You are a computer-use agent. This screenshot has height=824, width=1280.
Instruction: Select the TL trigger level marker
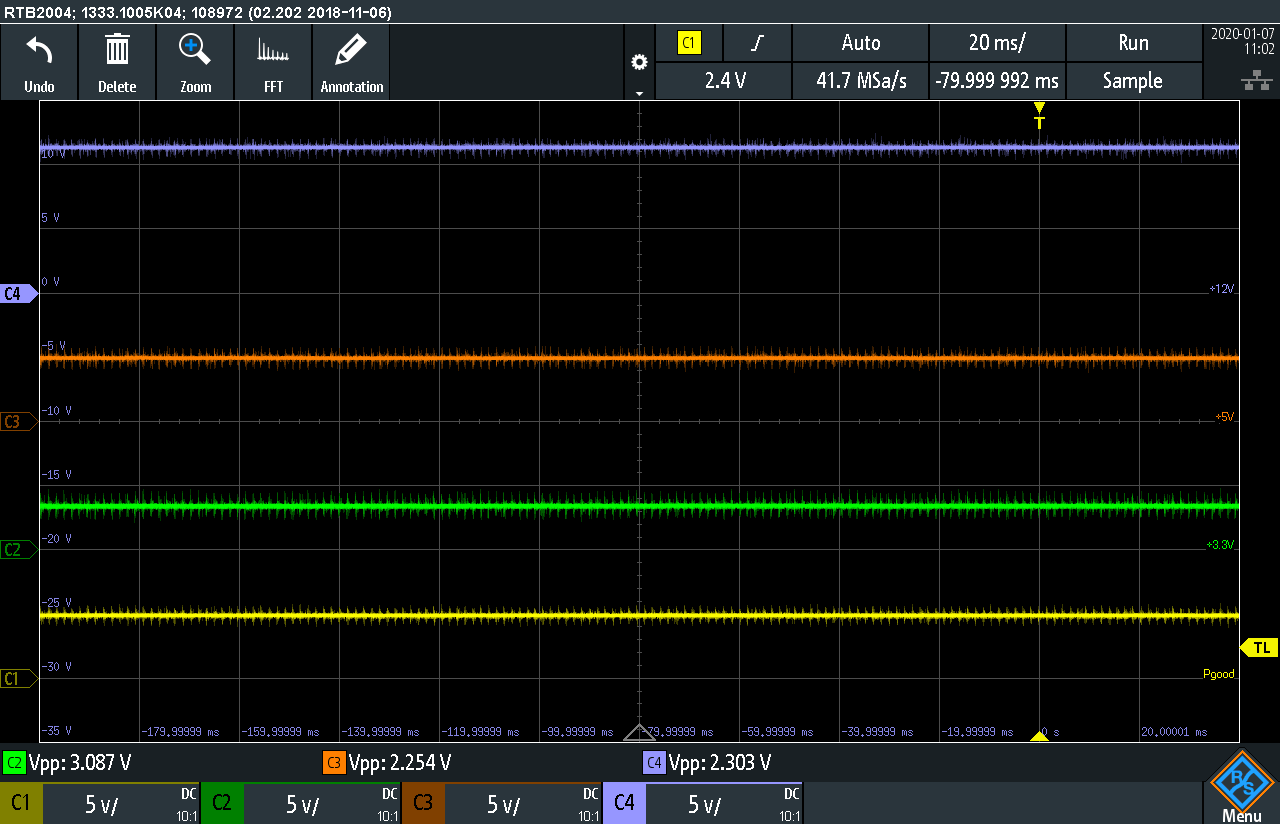[1261, 648]
